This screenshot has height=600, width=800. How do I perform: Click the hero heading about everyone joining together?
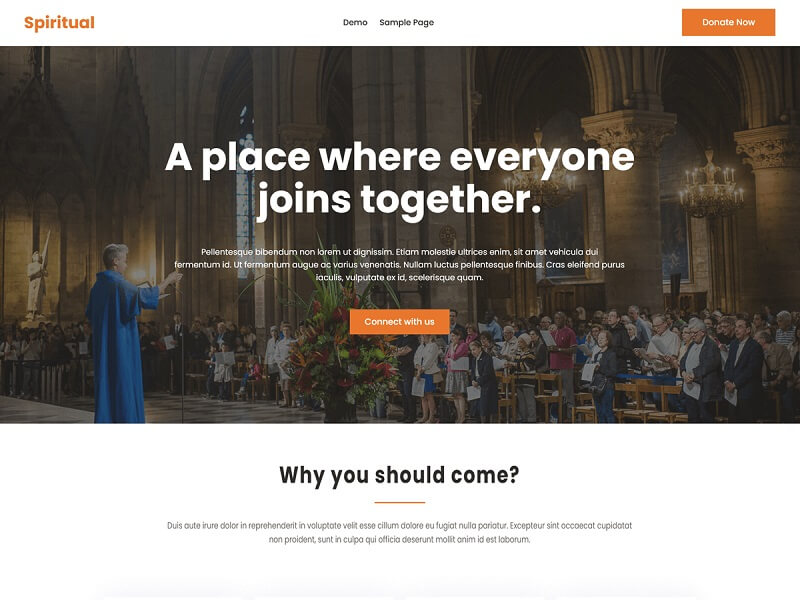pyautogui.click(x=399, y=178)
